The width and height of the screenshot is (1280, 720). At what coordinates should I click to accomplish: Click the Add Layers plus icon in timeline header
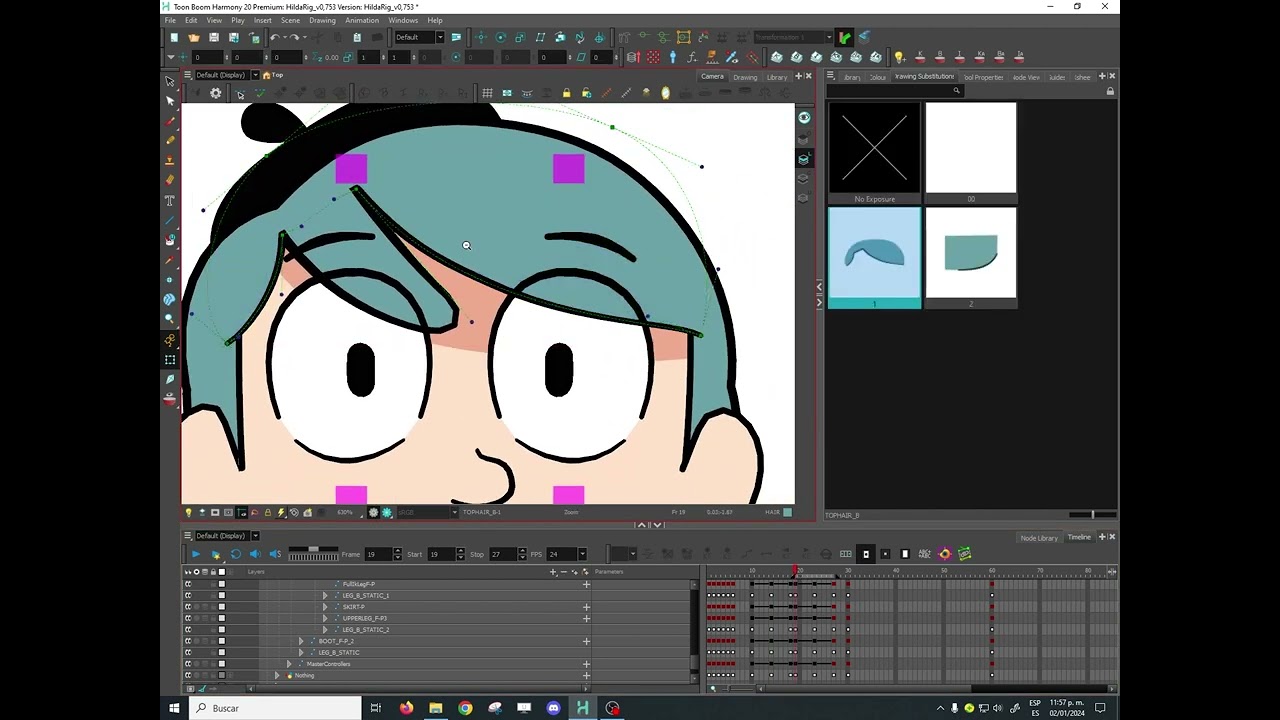coord(553,572)
